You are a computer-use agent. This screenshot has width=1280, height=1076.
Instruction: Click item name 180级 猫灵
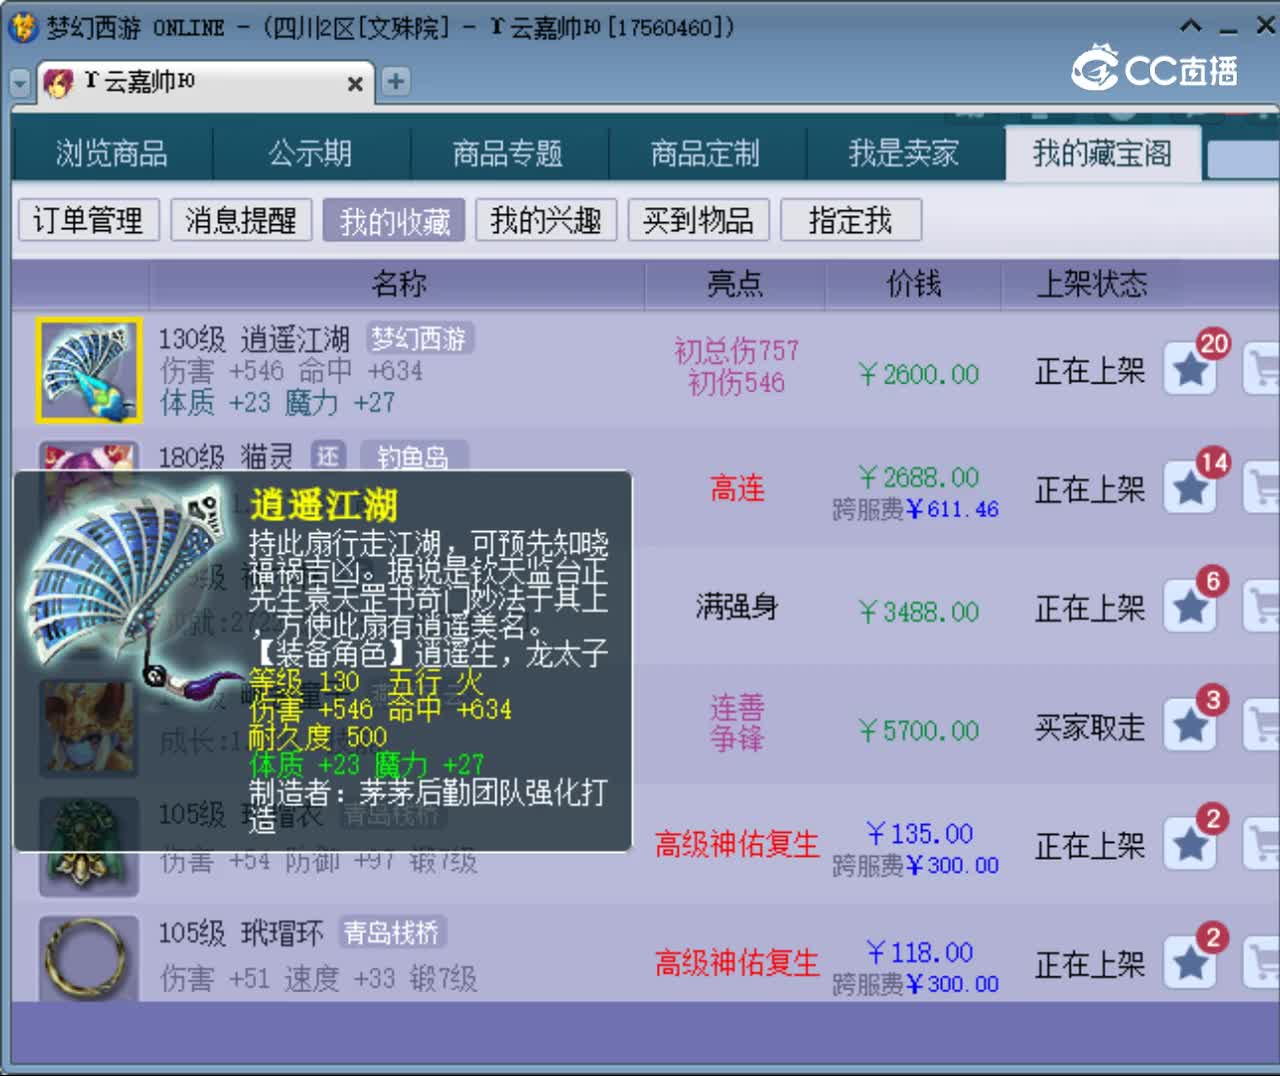pos(226,457)
